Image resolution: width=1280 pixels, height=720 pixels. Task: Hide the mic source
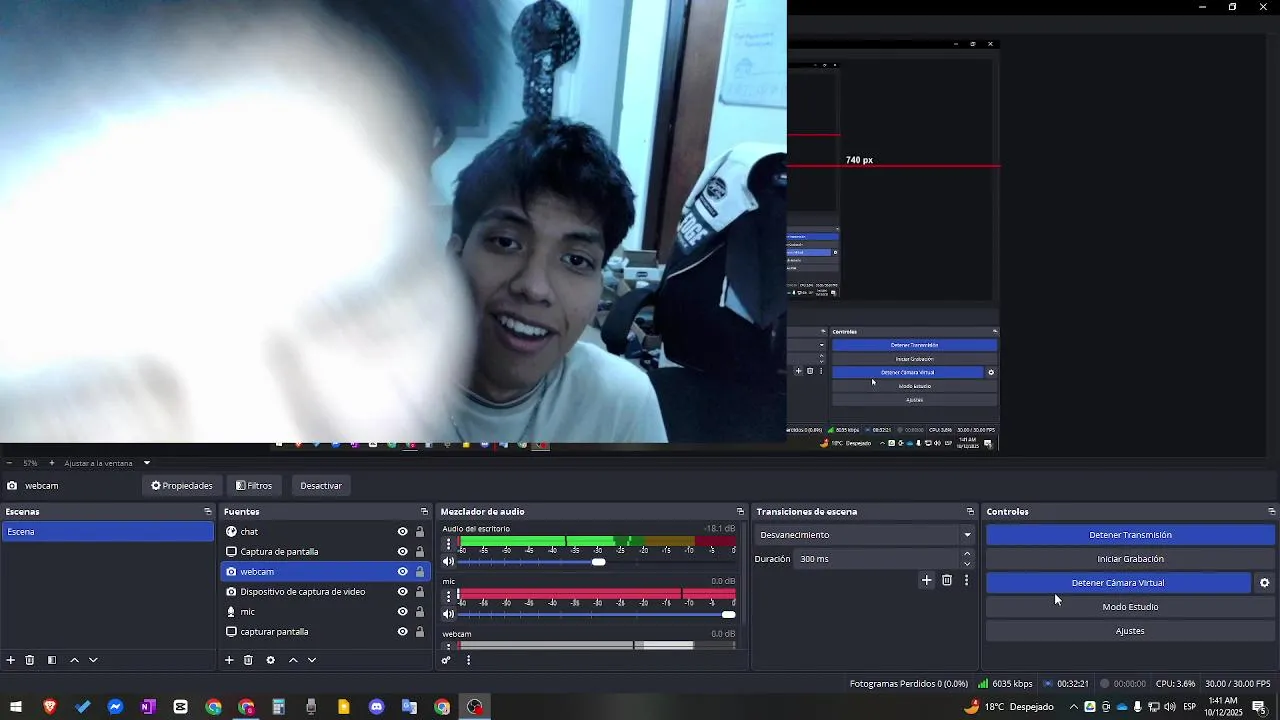(x=402, y=612)
